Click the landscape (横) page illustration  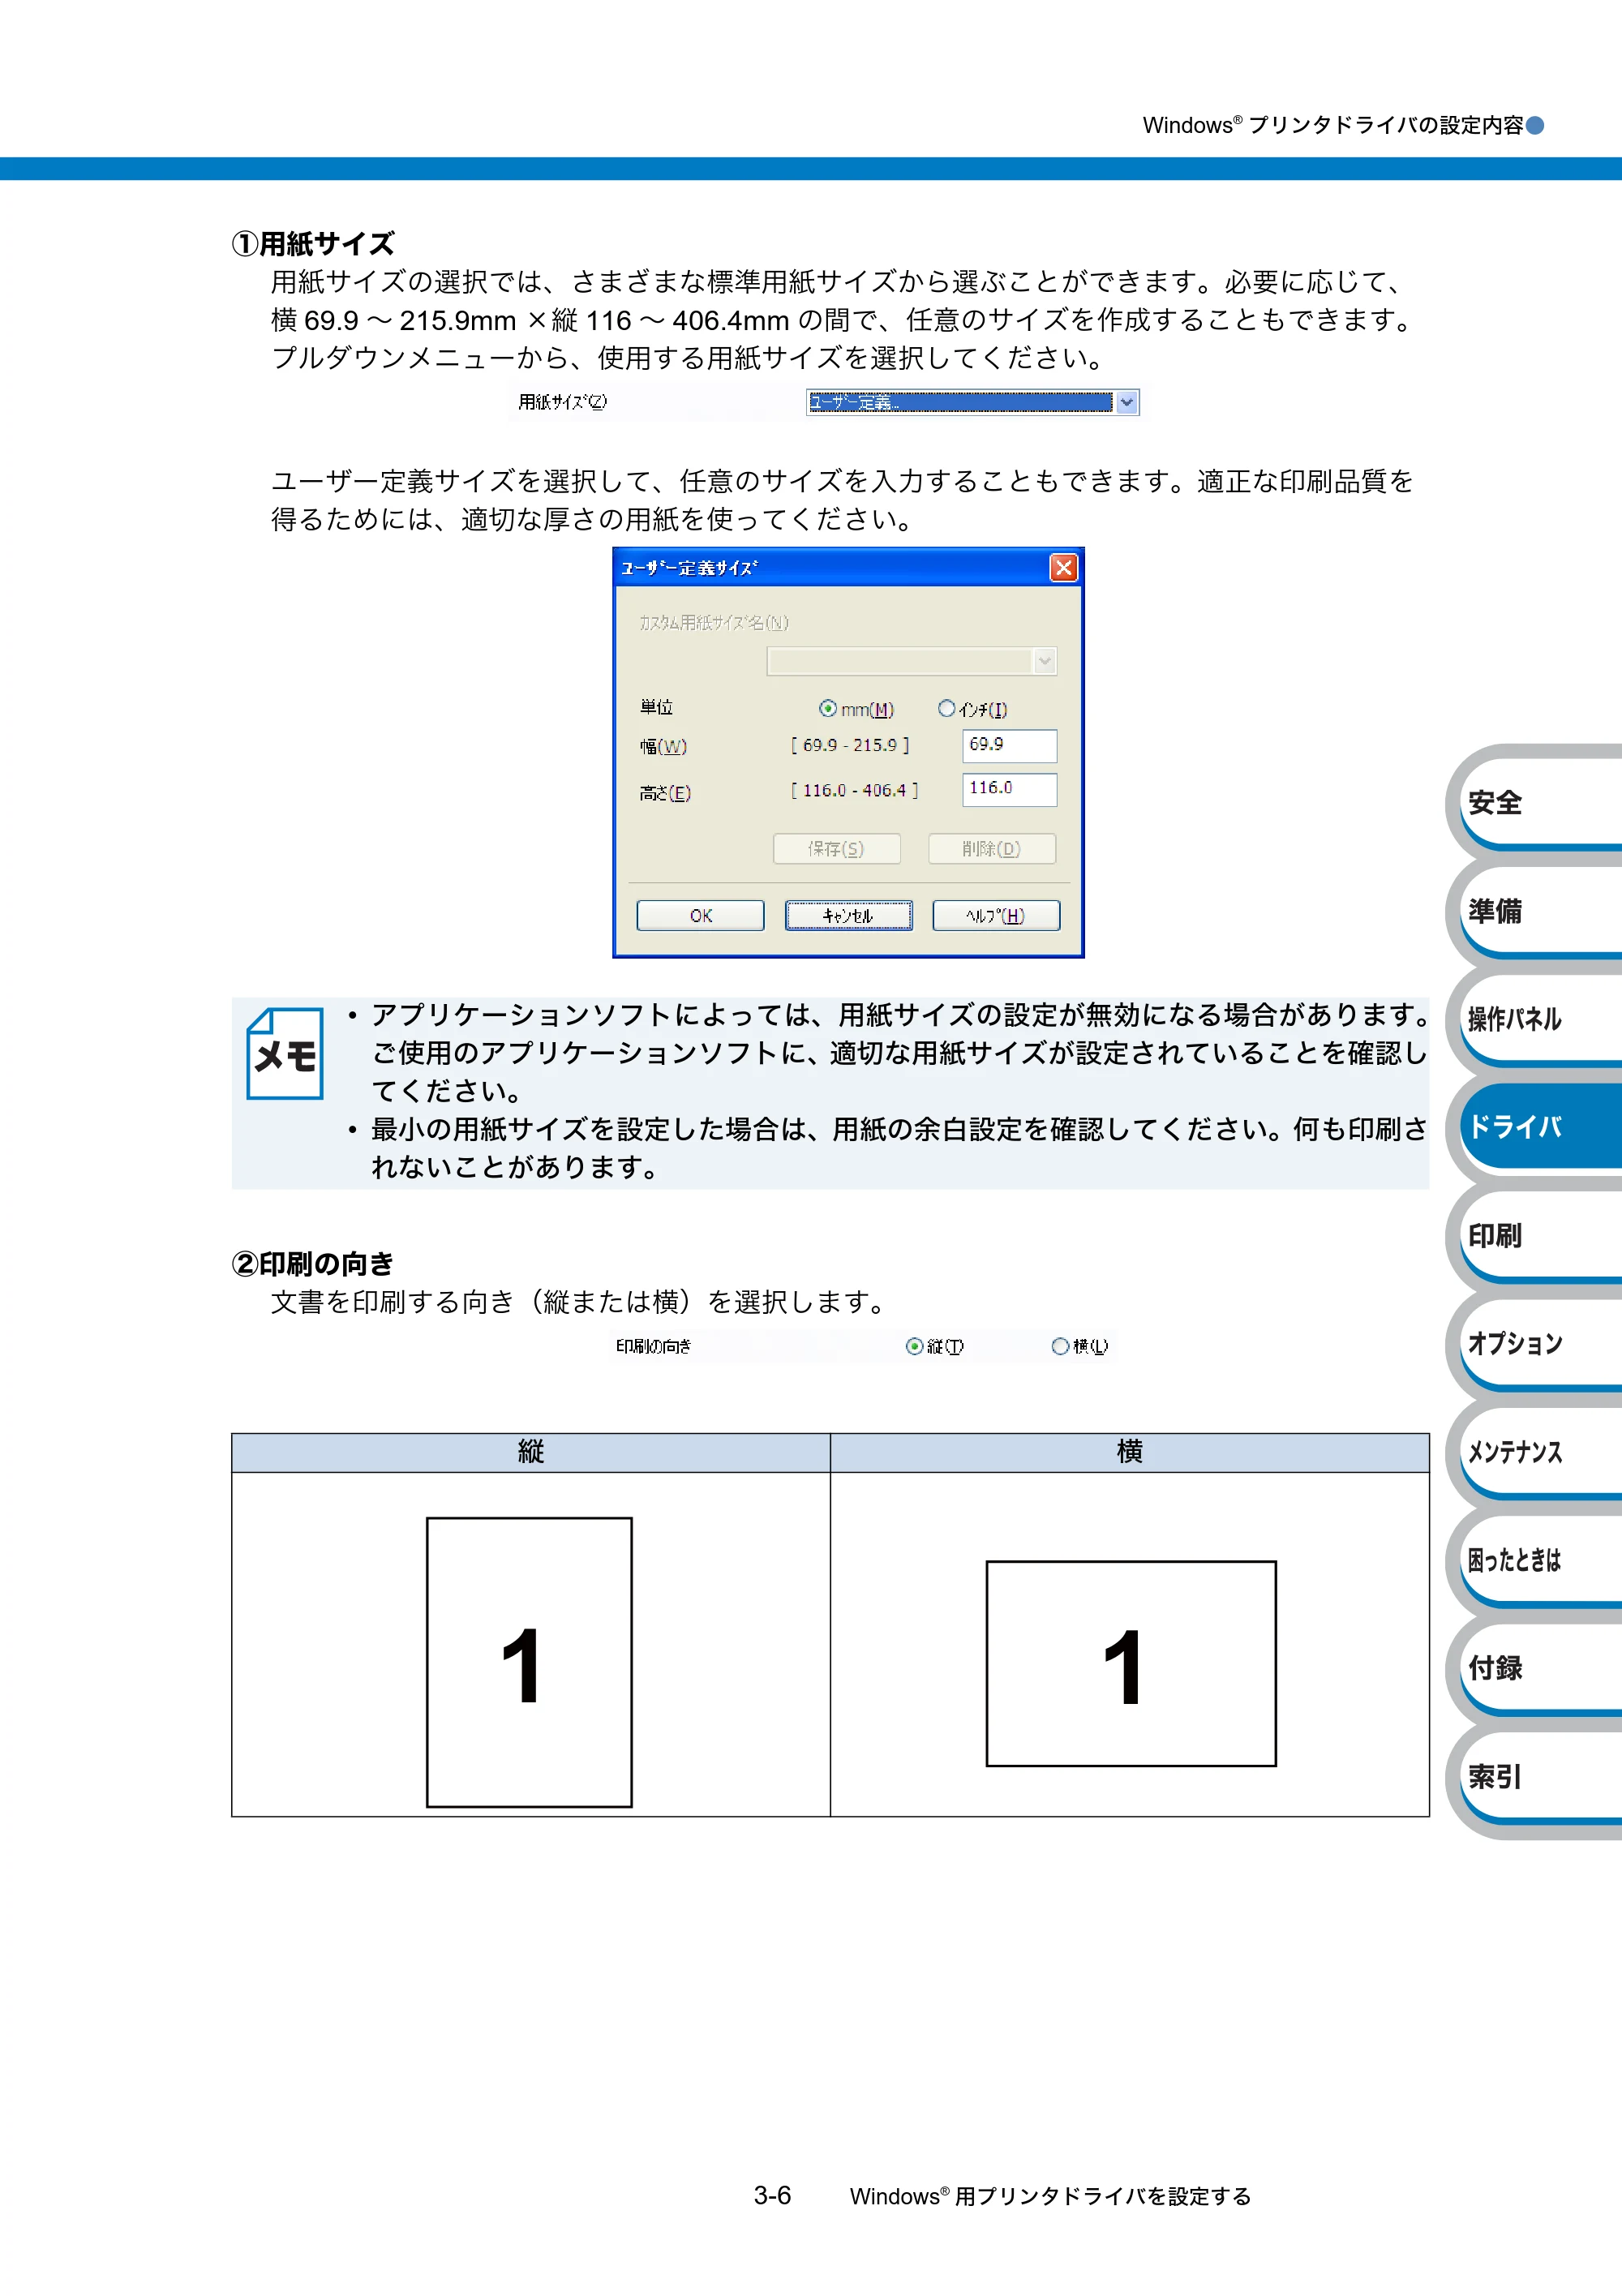[1131, 1663]
